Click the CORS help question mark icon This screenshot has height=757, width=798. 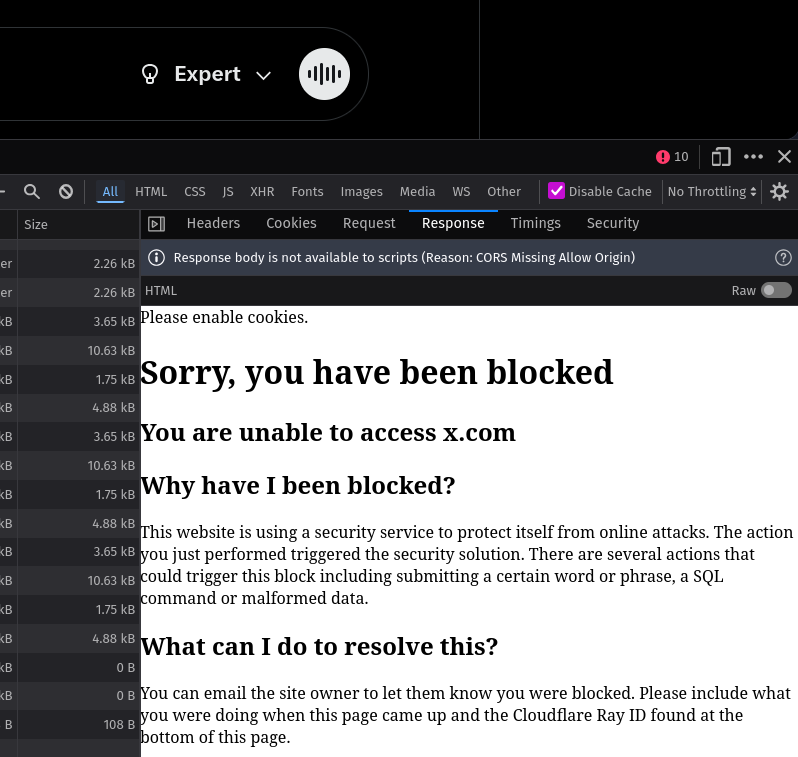click(783, 258)
